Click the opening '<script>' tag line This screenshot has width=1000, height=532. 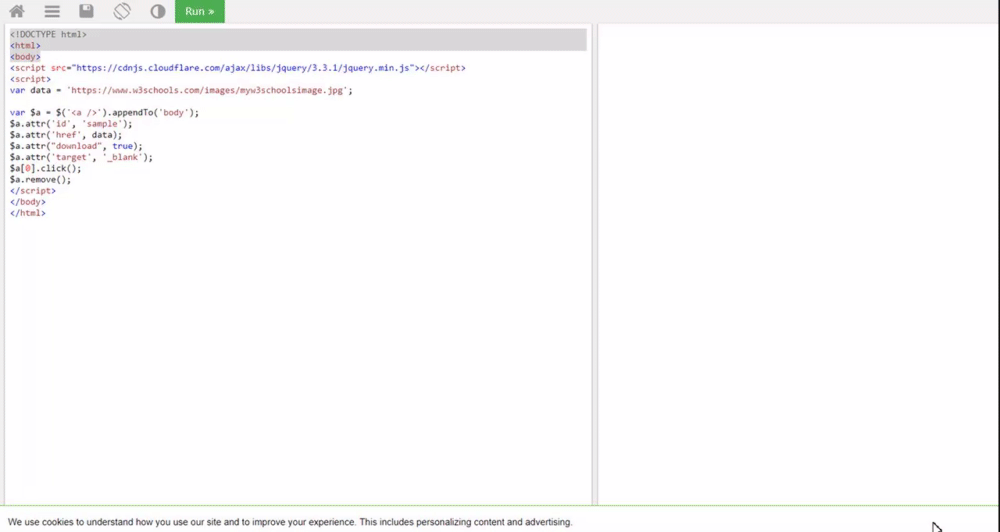click(x=31, y=79)
